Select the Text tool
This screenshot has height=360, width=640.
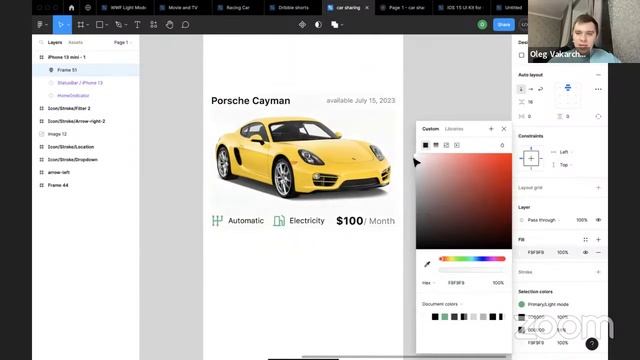point(138,25)
